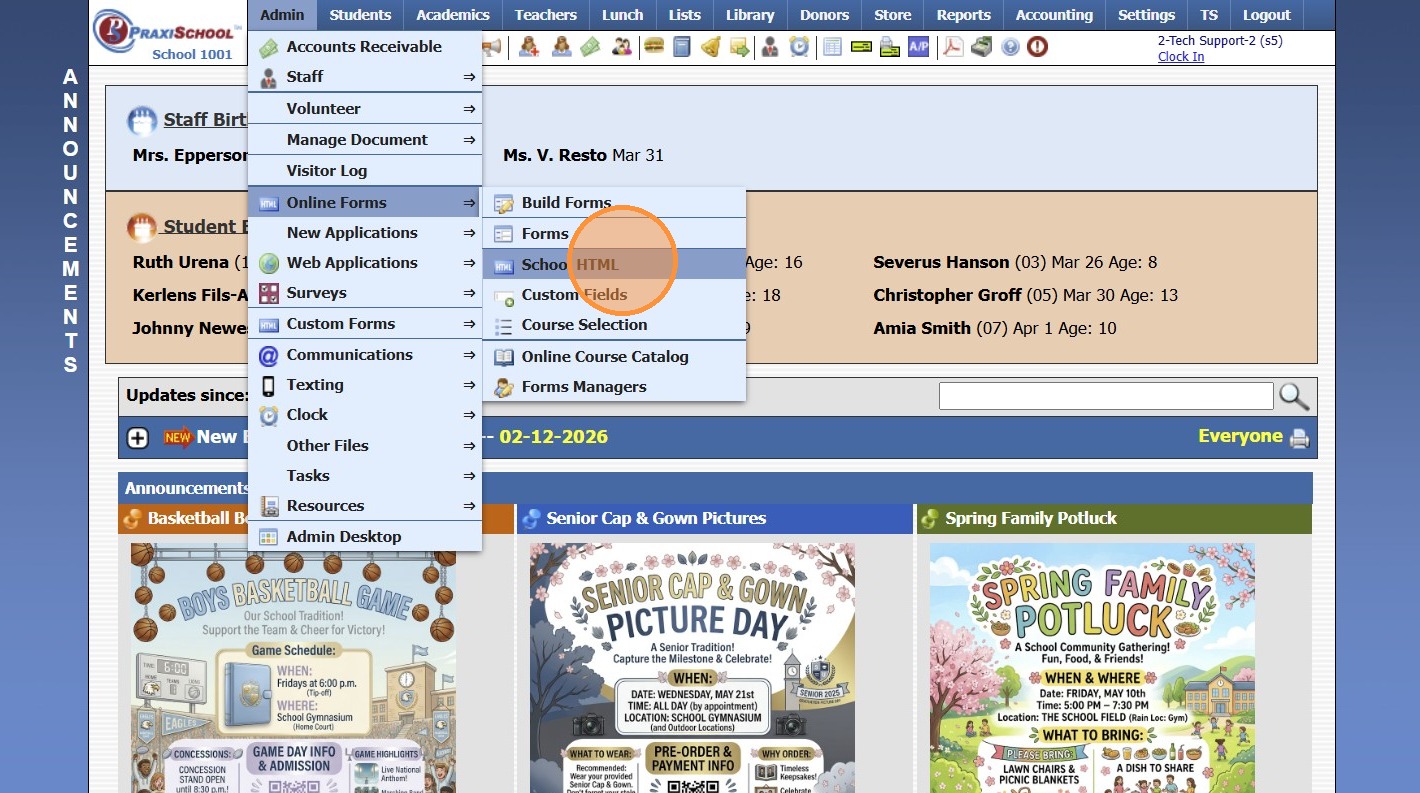Image resolution: width=1420 pixels, height=793 pixels.
Task: Click the Clock In link
Action: point(1181,57)
